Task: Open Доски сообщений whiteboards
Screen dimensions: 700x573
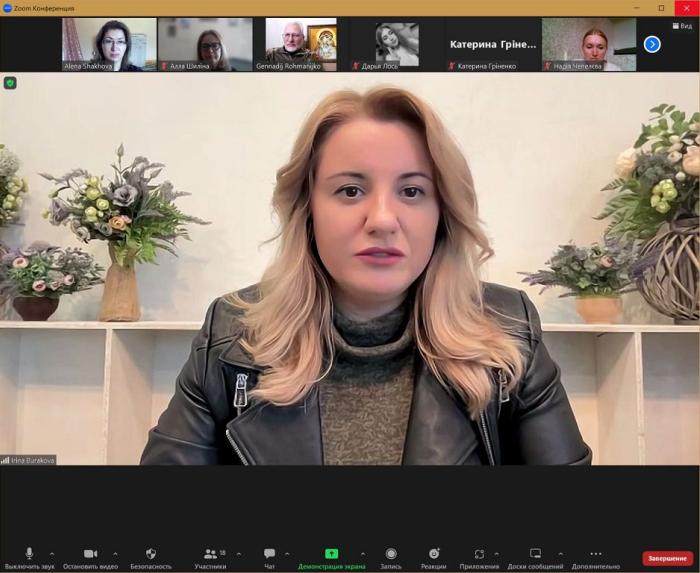Action: click(x=535, y=555)
